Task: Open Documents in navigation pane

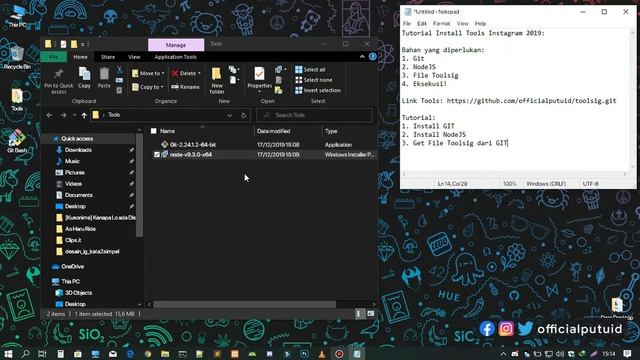Action: pos(78,195)
